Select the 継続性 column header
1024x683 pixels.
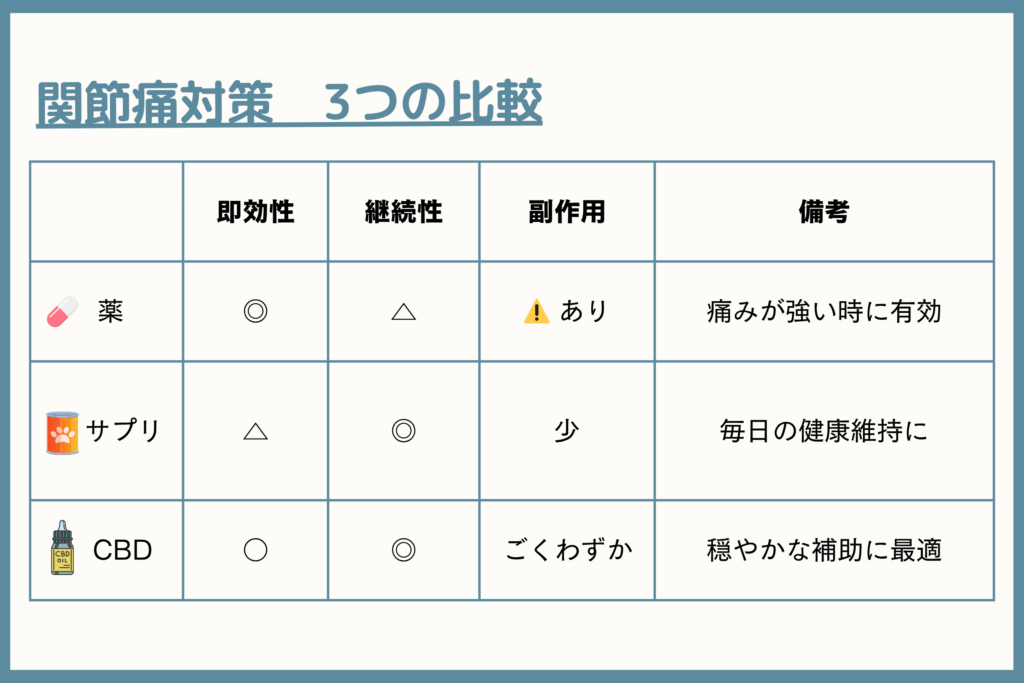pos(404,212)
